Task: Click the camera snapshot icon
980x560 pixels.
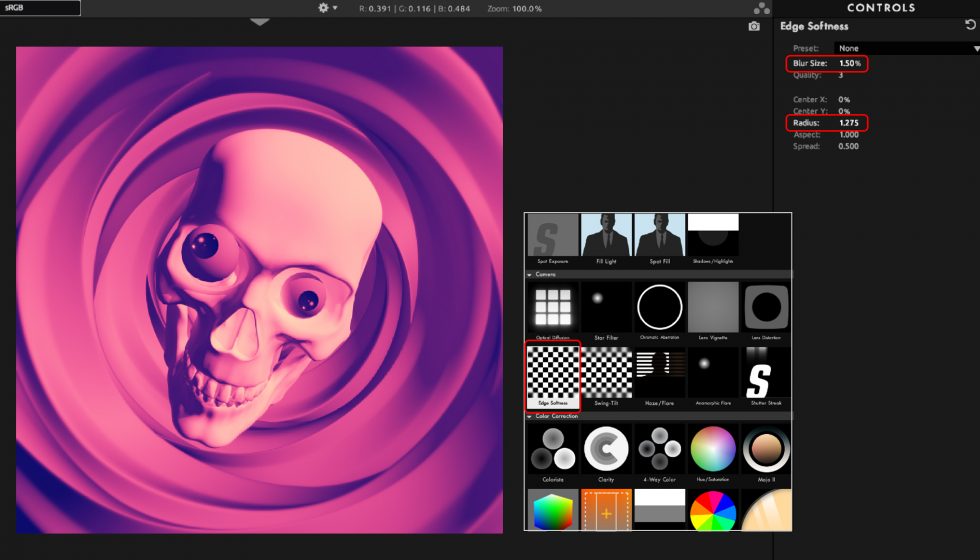Action: [x=754, y=26]
